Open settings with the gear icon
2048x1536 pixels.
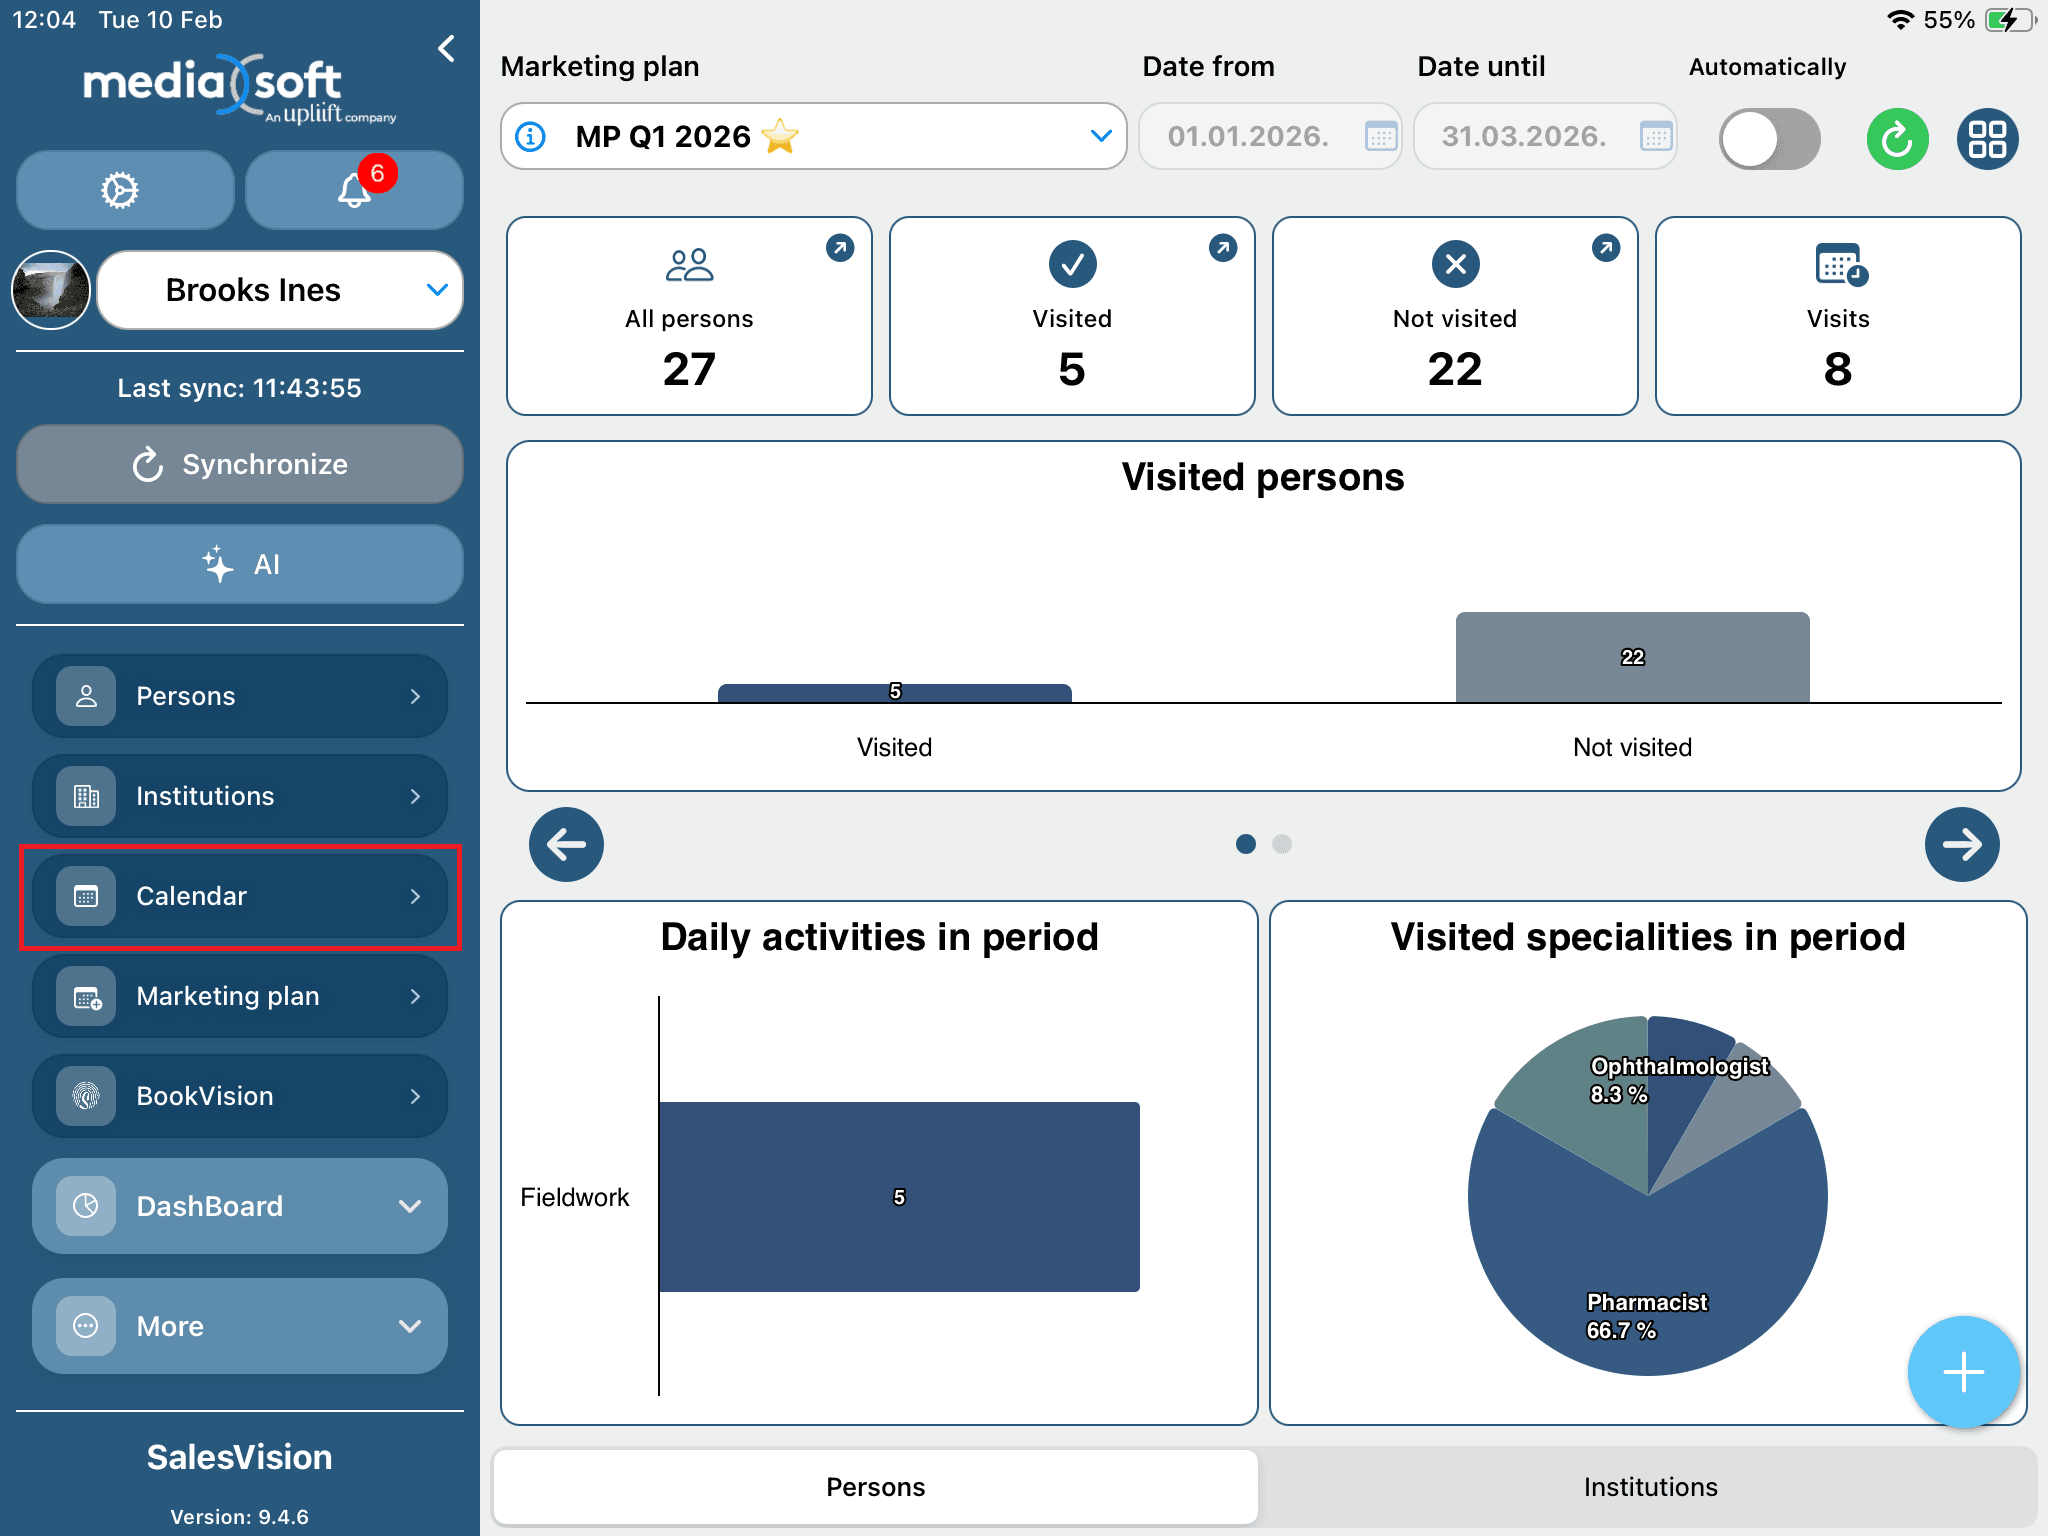click(121, 190)
